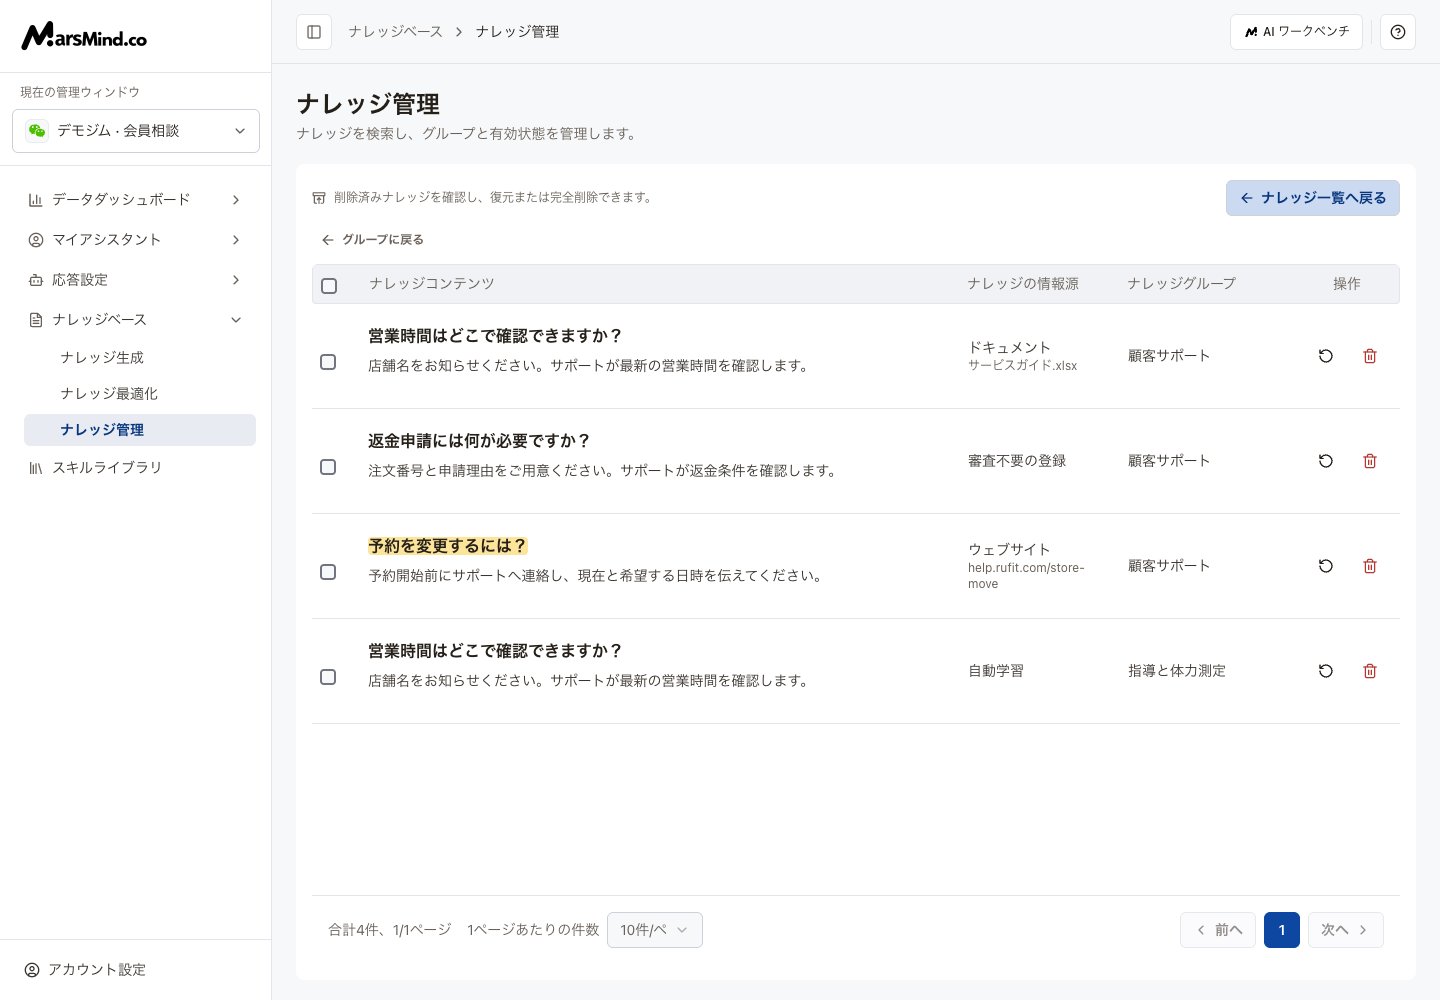Go to page 1 in pagination
The image size is (1440, 1000).
tap(1282, 930)
